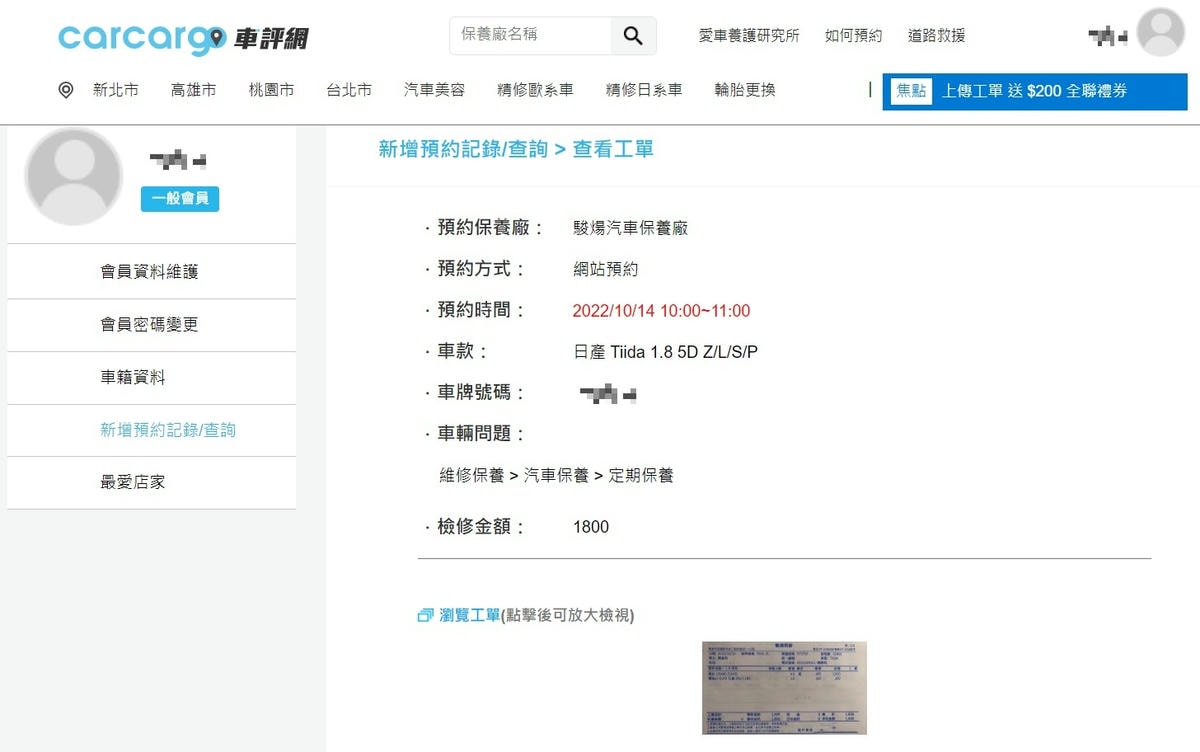Image resolution: width=1200 pixels, height=752 pixels.
Task: Click the red 2022/10/14 10:00~11:00 time
Action: 661,311
